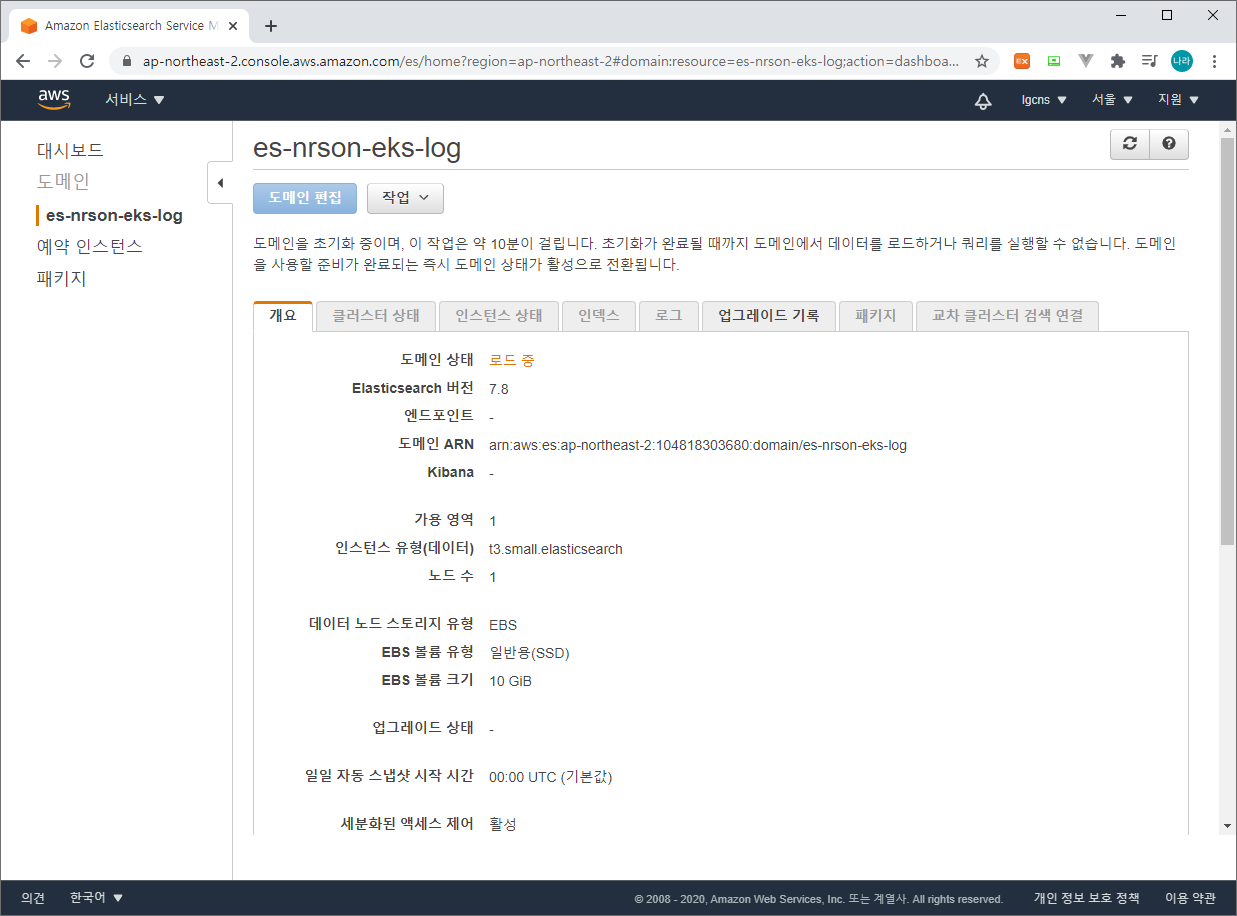
Task: Open a new browser tab
Action: tap(271, 26)
